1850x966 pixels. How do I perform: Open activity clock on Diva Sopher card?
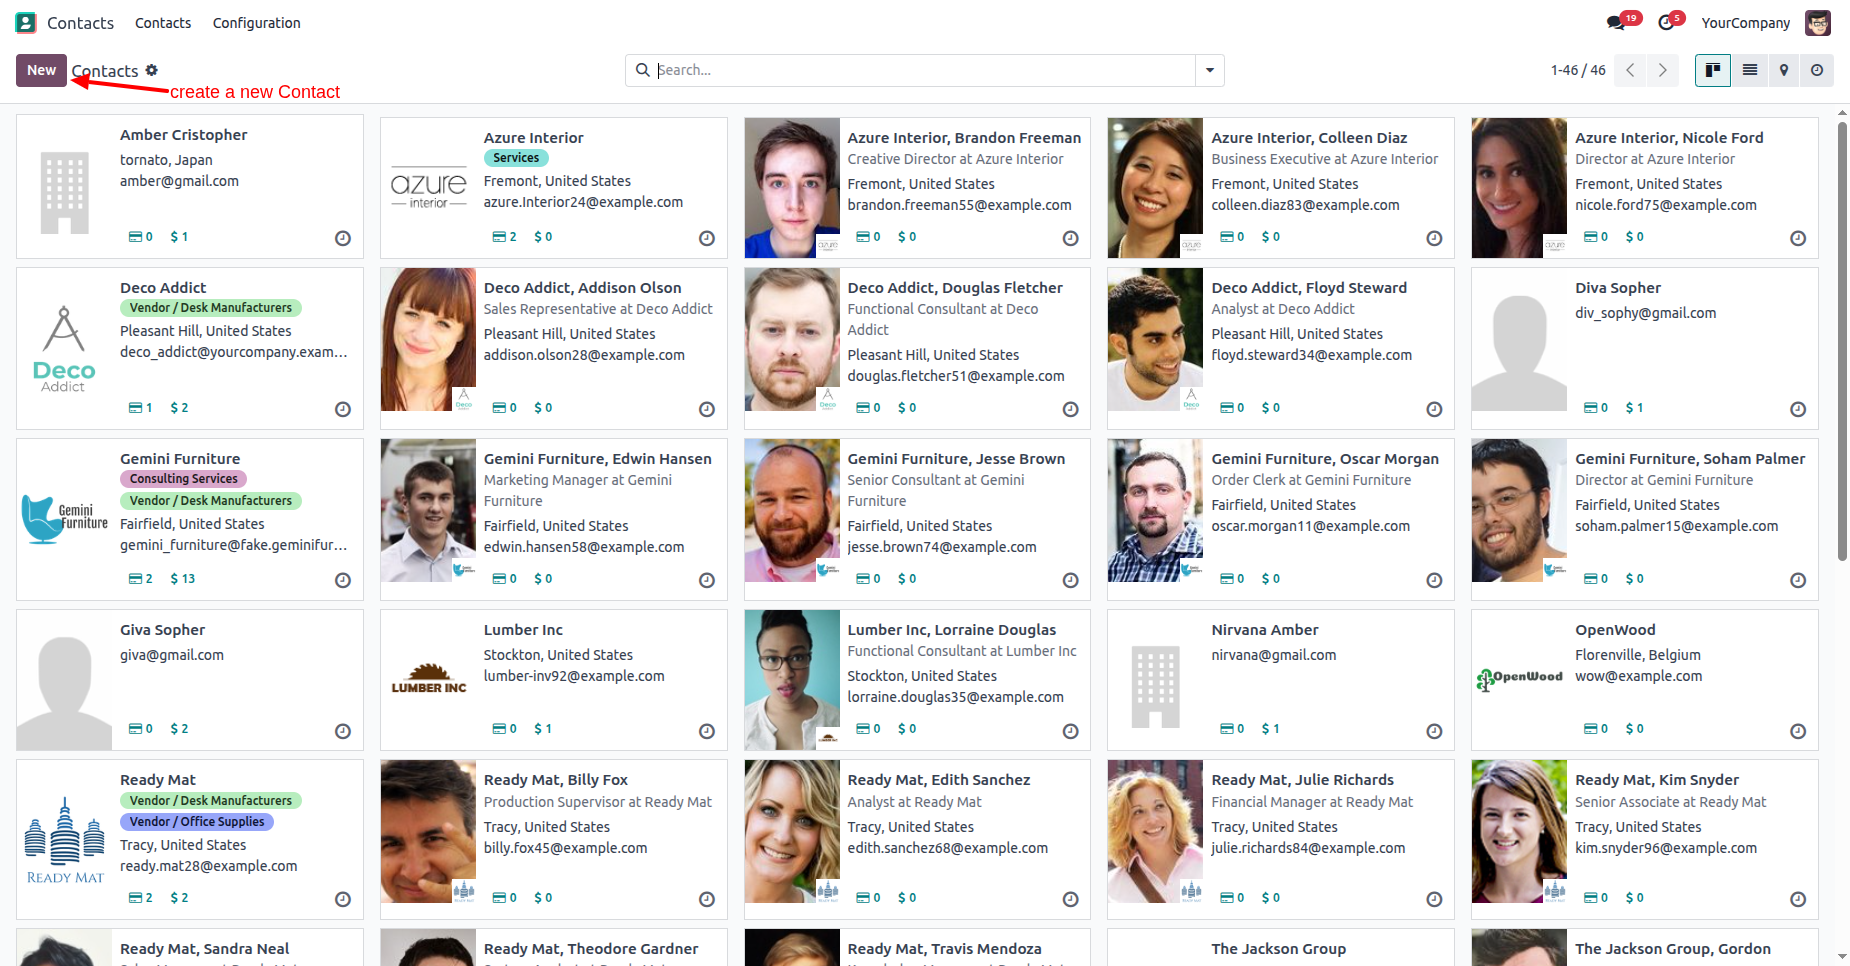pos(1798,409)
